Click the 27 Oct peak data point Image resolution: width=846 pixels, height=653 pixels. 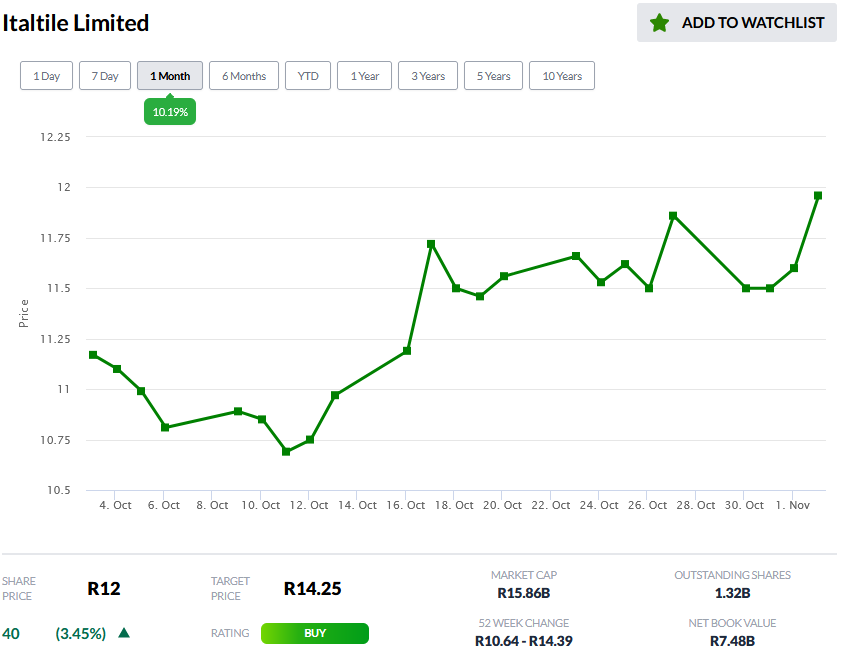coord(673,215)
